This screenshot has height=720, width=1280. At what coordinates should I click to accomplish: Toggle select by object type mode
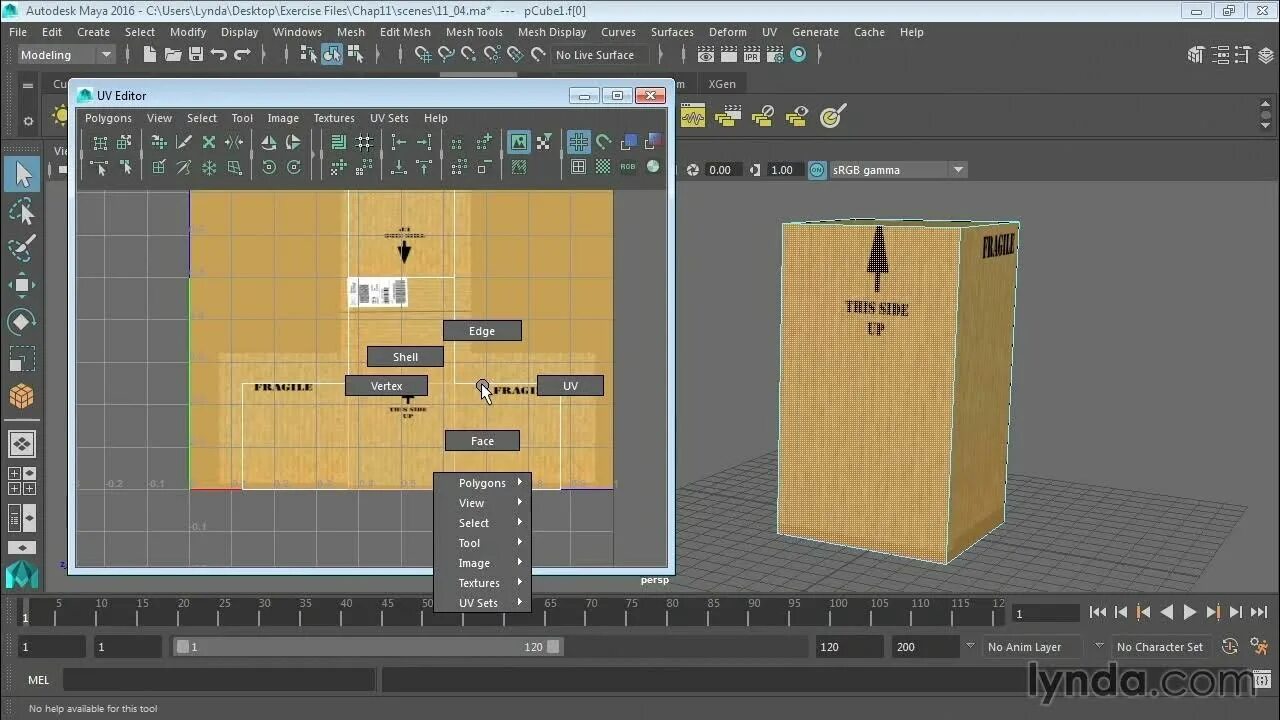tap(332, 55)
